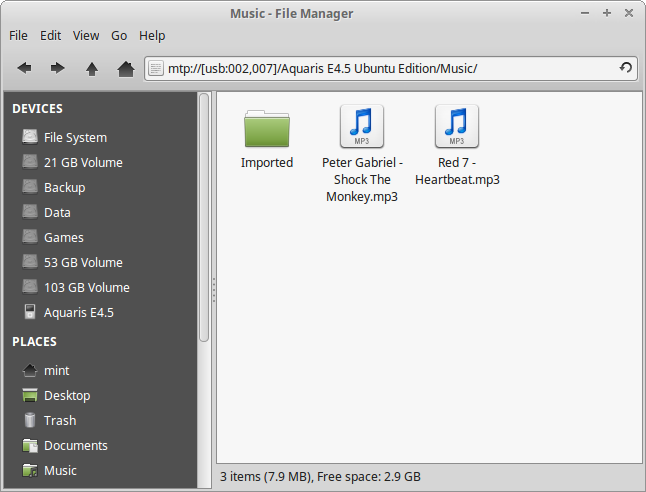Click the Forward navigation arrow

click(58, 68)
